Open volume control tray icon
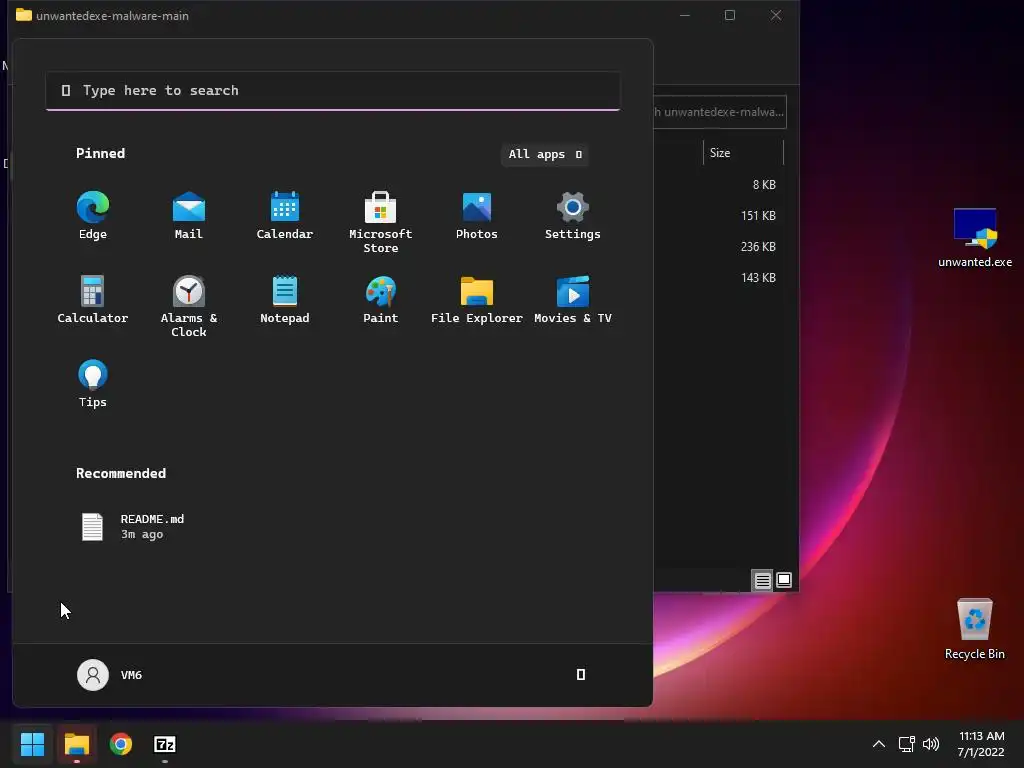This screenshot has height=768, width=1024. 931,744
